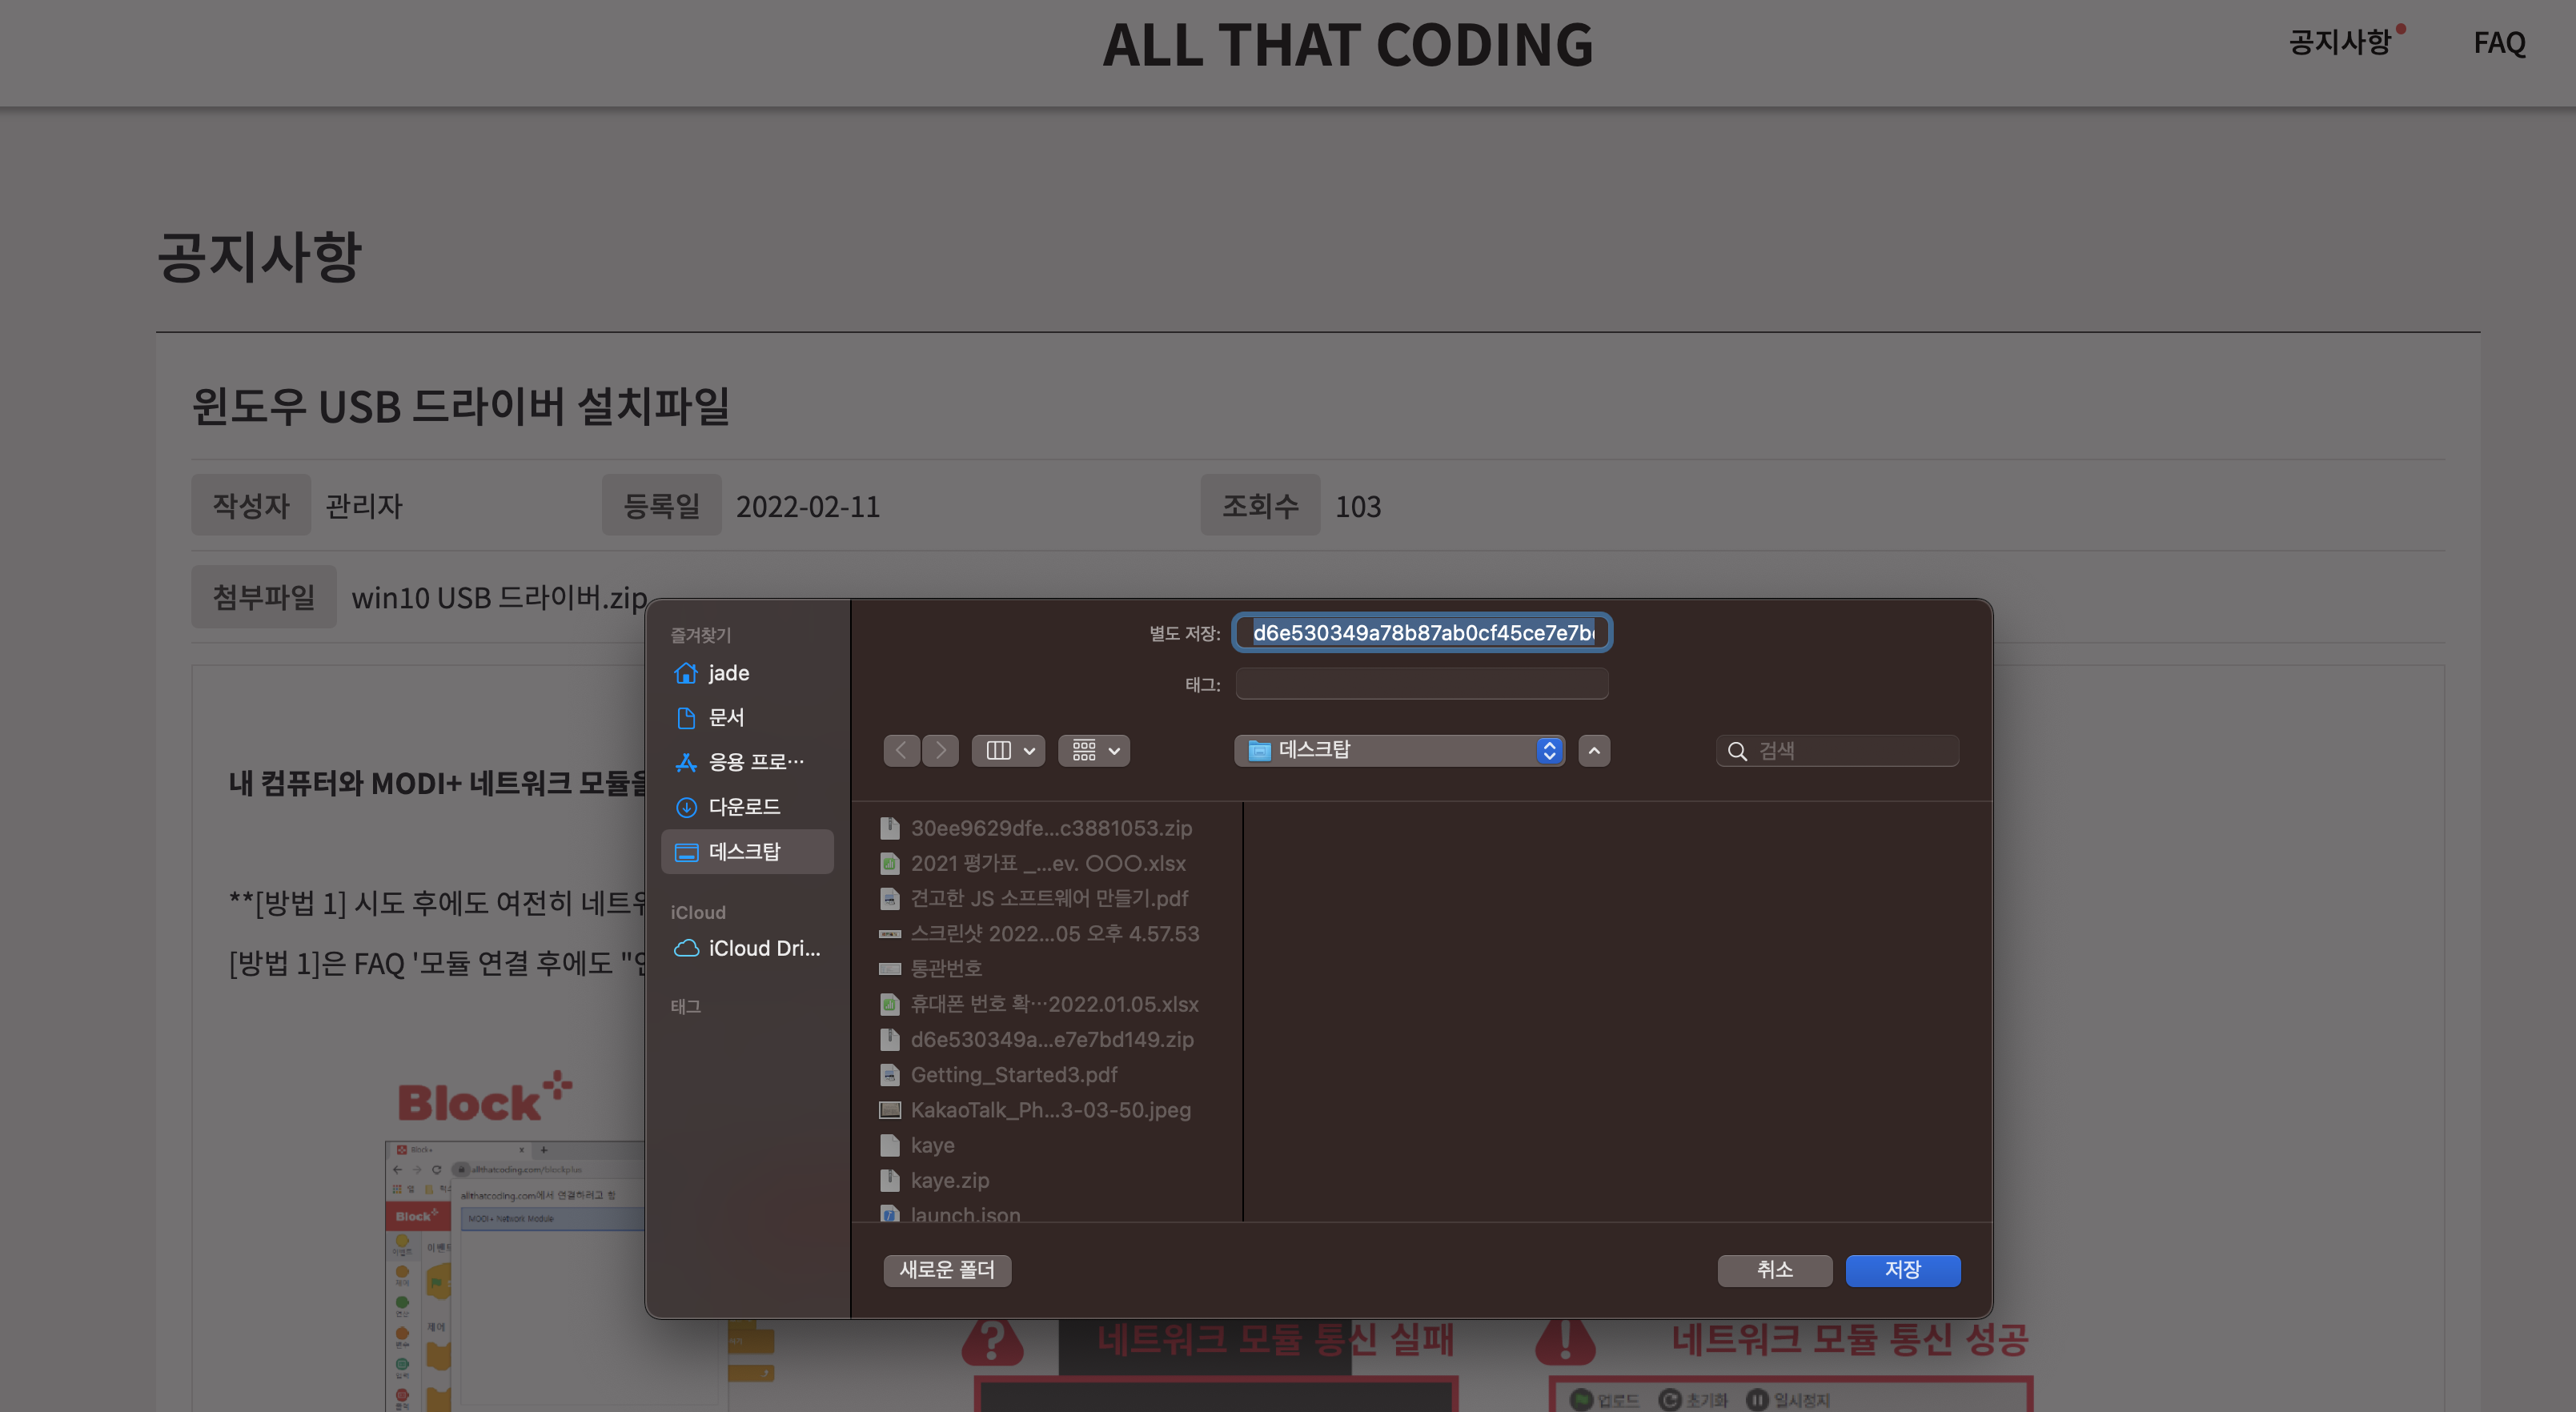Viewport: 2576px width, 1412px height.
Task: Select the 데스크탑 sidebar item
Action: pos(744,851)
